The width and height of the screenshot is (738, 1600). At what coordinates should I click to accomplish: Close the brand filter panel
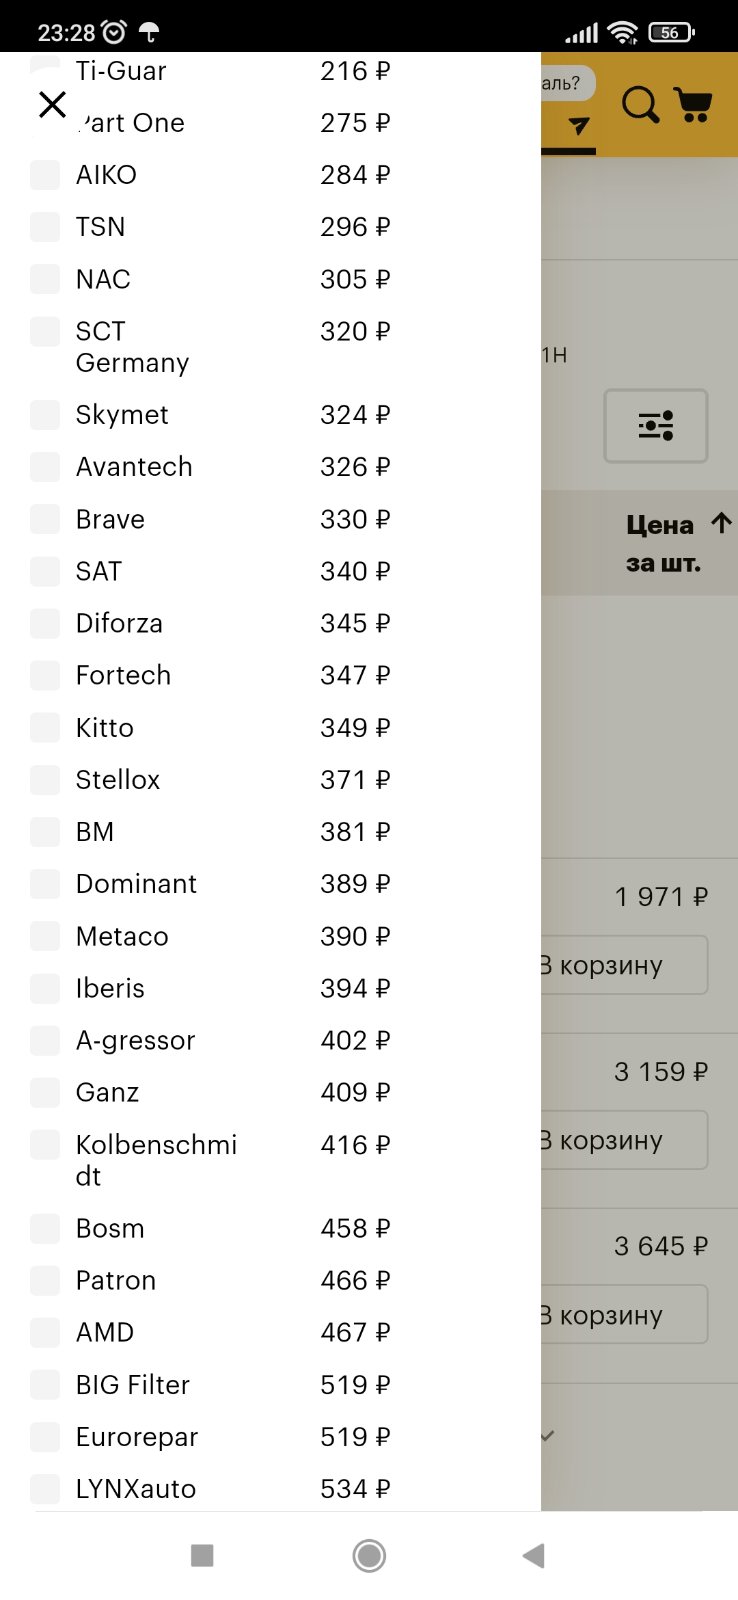[52, 104]
